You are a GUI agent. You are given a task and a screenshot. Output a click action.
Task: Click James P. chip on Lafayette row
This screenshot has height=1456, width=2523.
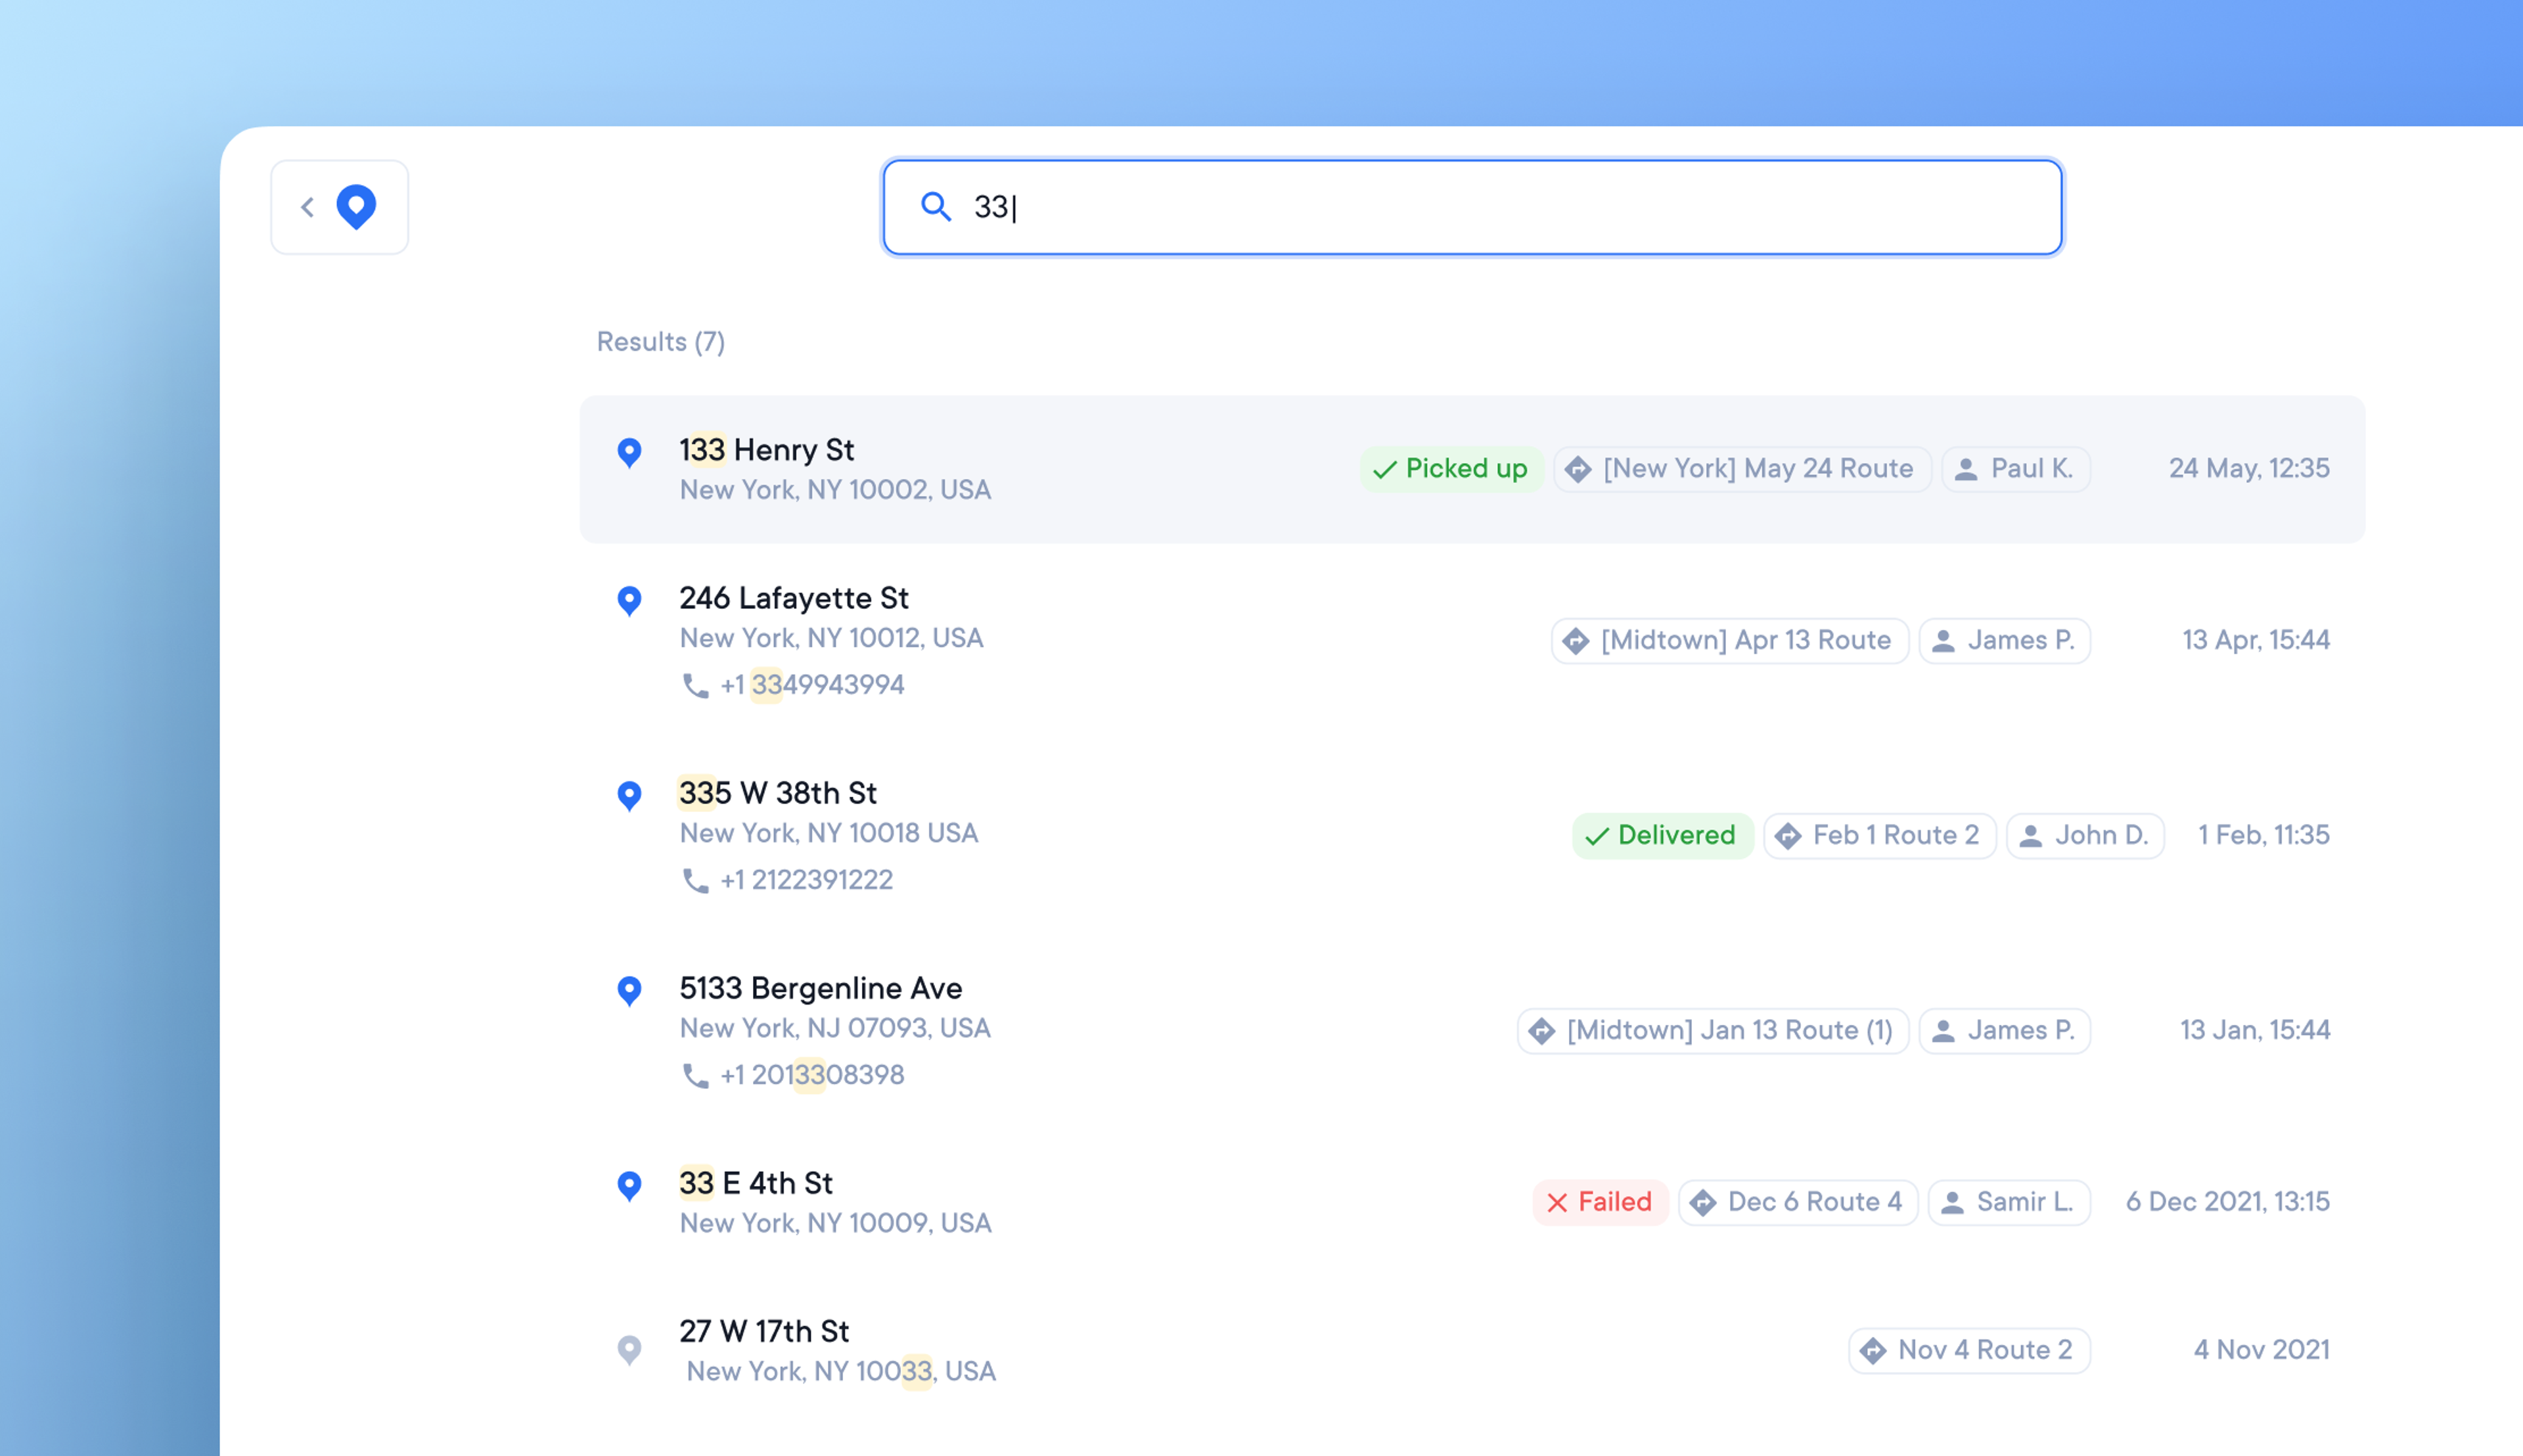click(2004, 640)
